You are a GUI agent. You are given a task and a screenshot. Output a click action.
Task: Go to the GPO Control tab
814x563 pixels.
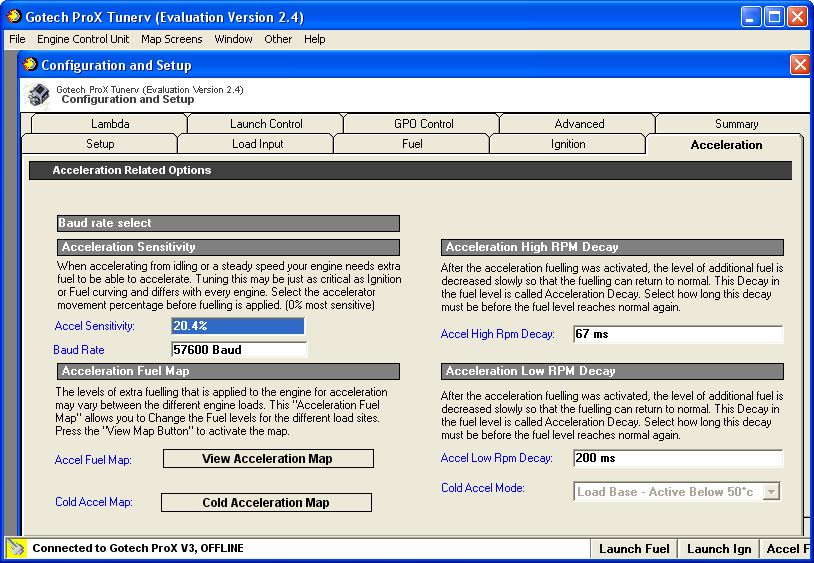tap(423, 124)
